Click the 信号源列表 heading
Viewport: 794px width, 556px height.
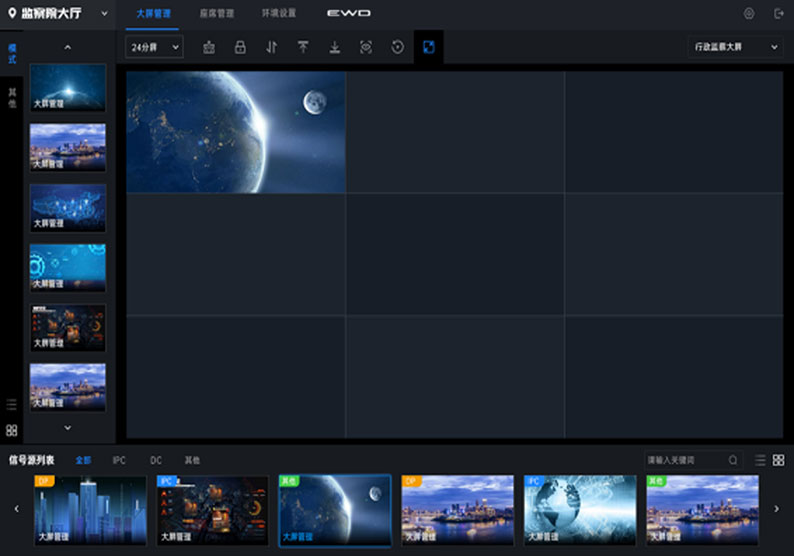click(x=31, y=460)
